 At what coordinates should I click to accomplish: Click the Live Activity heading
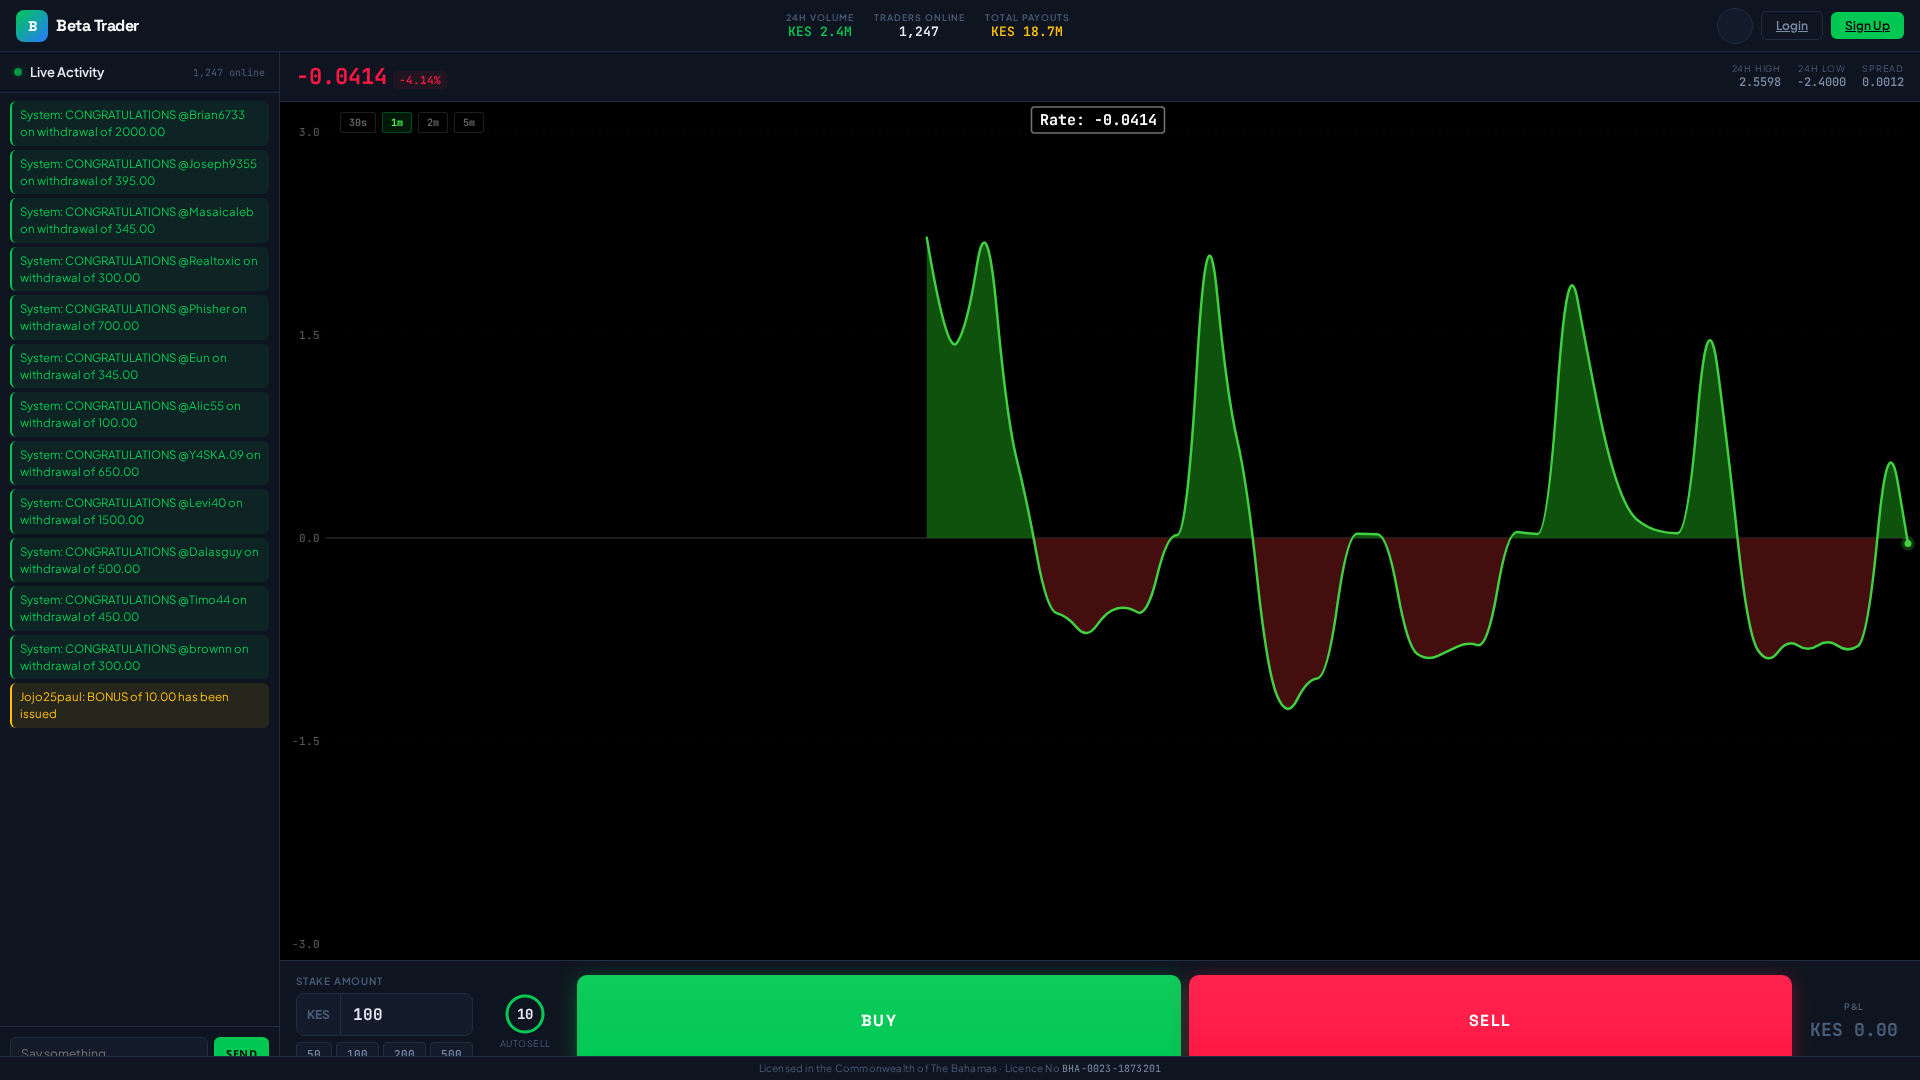tap(67, 72)
